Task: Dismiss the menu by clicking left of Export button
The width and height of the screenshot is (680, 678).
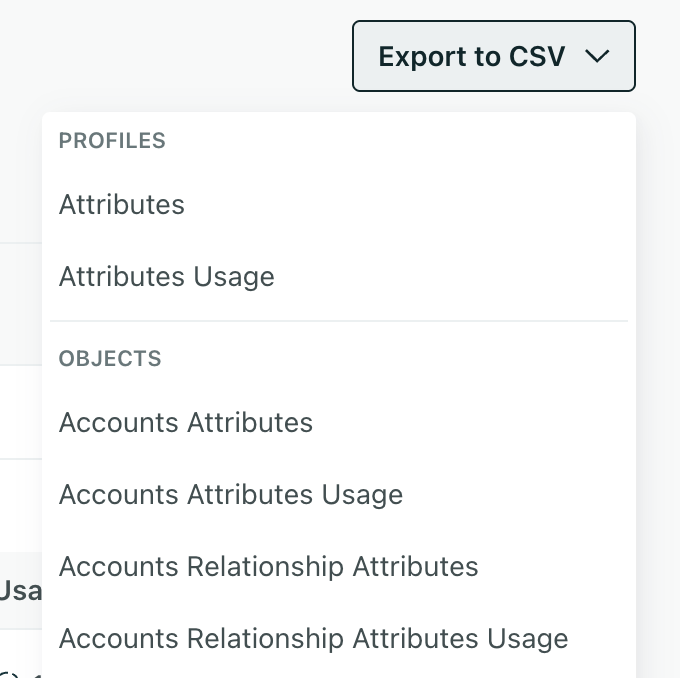Action: [x=200, y=56]
